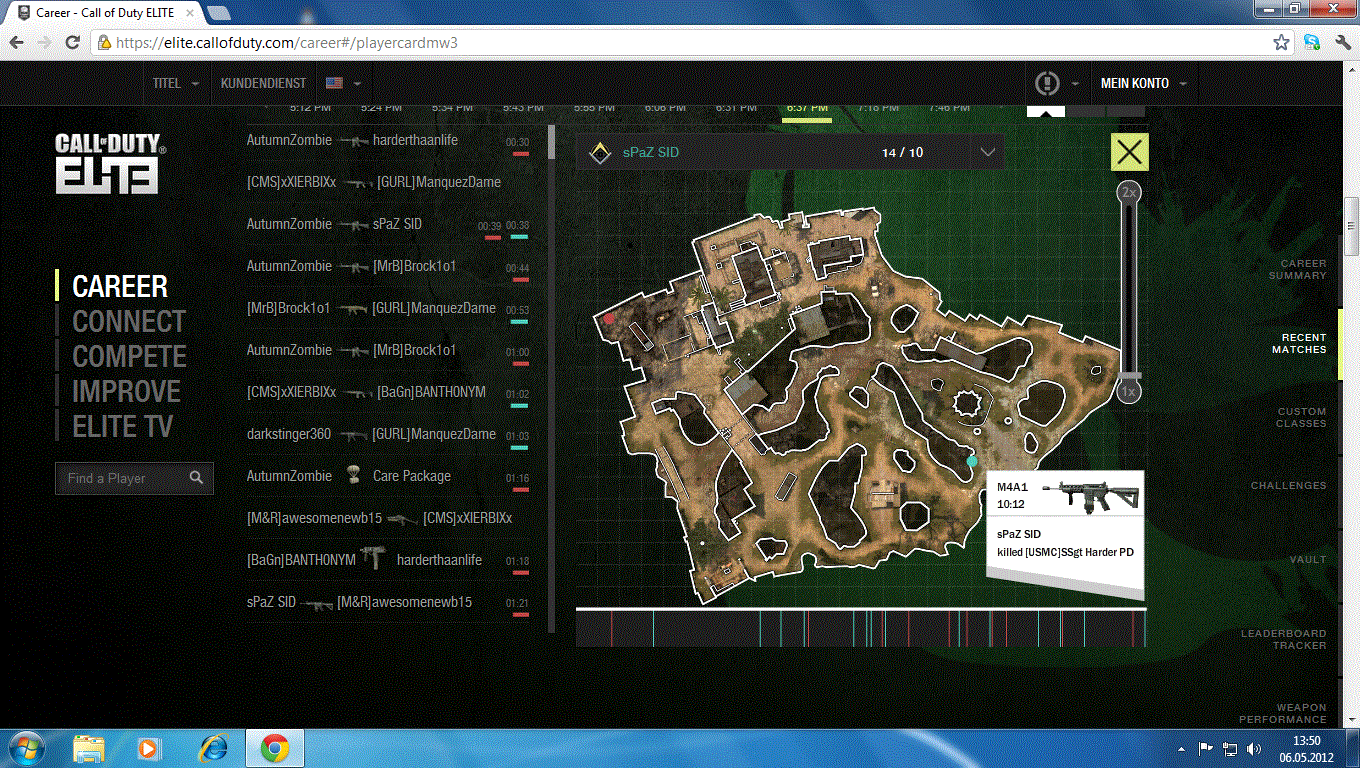Open the MEIN KONTO account dropdown
1360x768 pixels.
(1143, 83)
